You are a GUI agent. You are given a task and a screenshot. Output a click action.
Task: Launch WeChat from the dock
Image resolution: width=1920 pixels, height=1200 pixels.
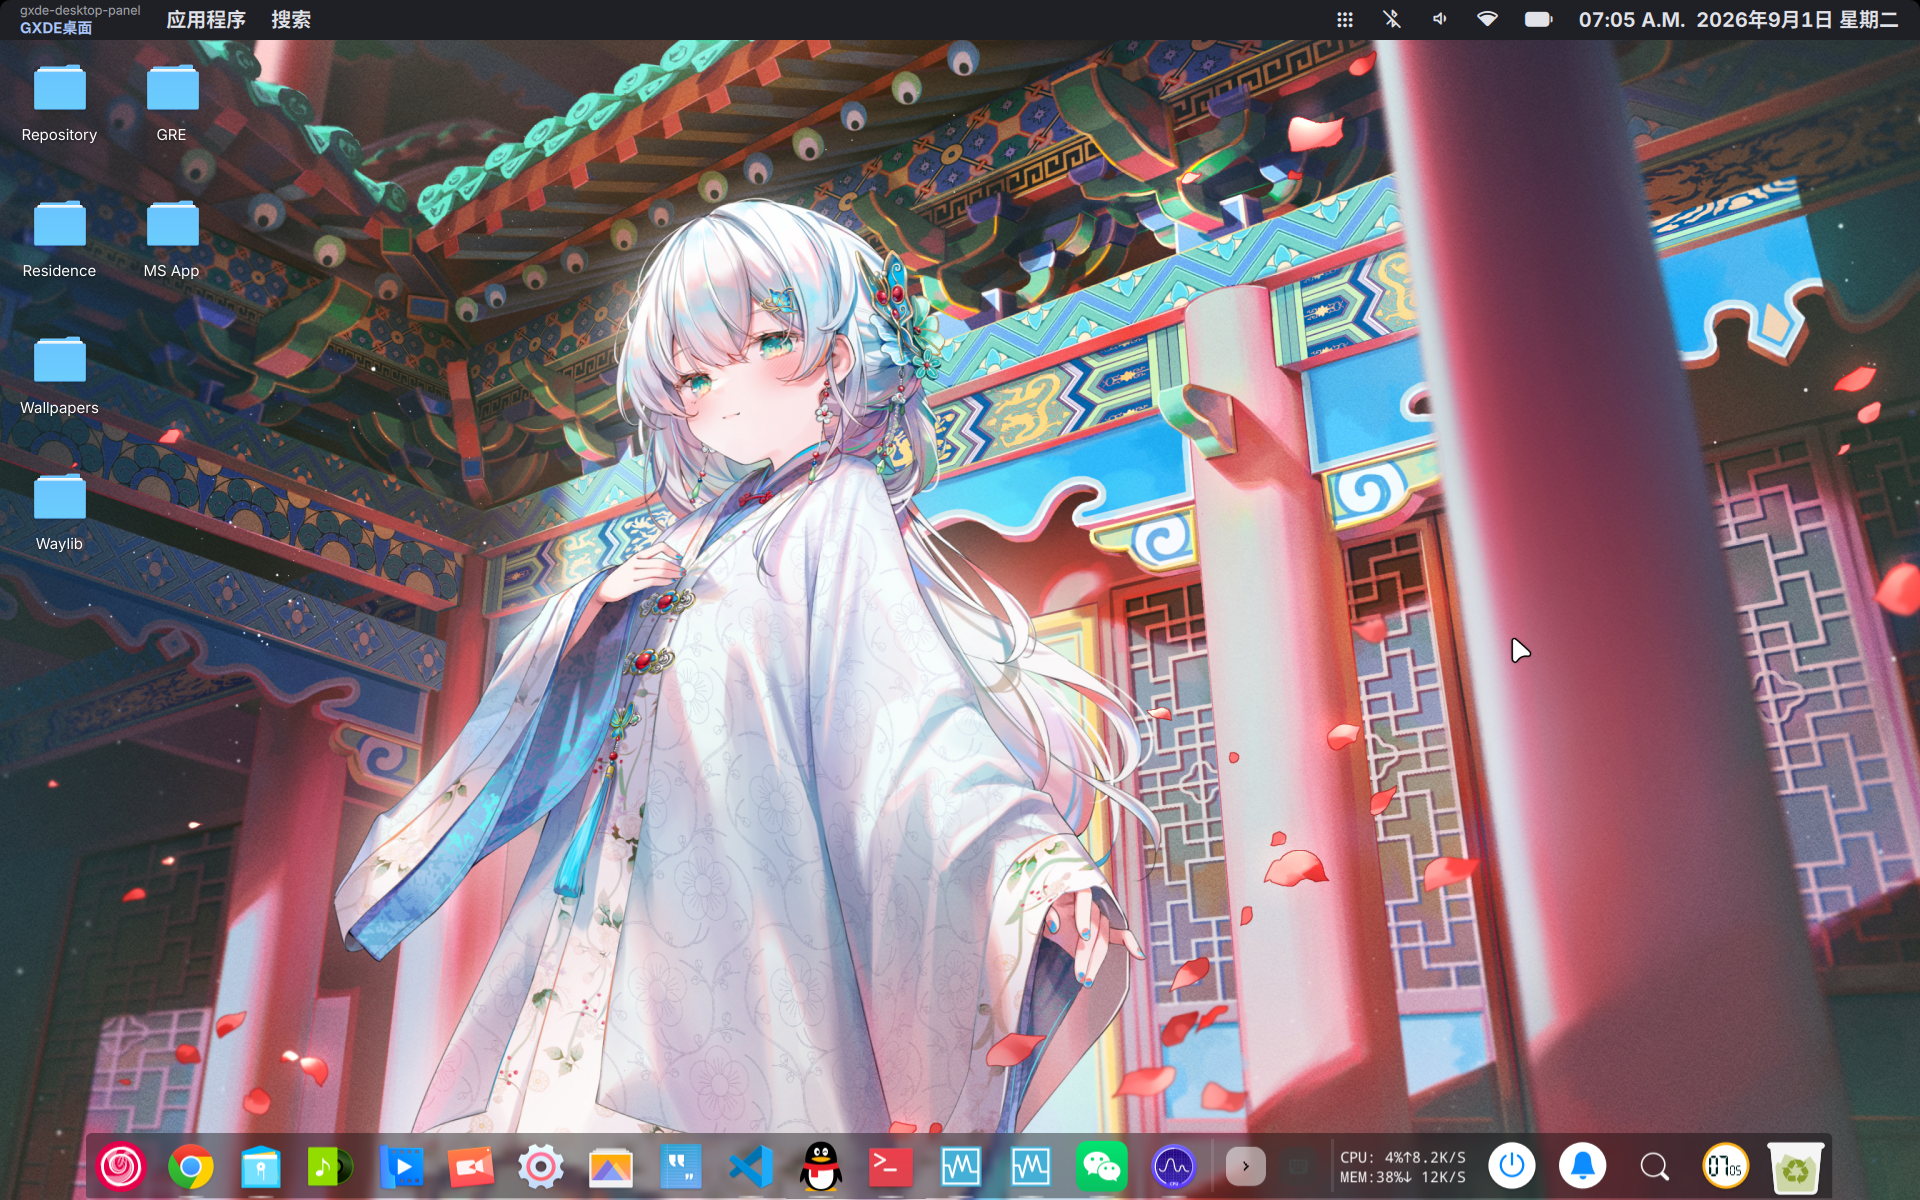(x=1101, y=1166)
